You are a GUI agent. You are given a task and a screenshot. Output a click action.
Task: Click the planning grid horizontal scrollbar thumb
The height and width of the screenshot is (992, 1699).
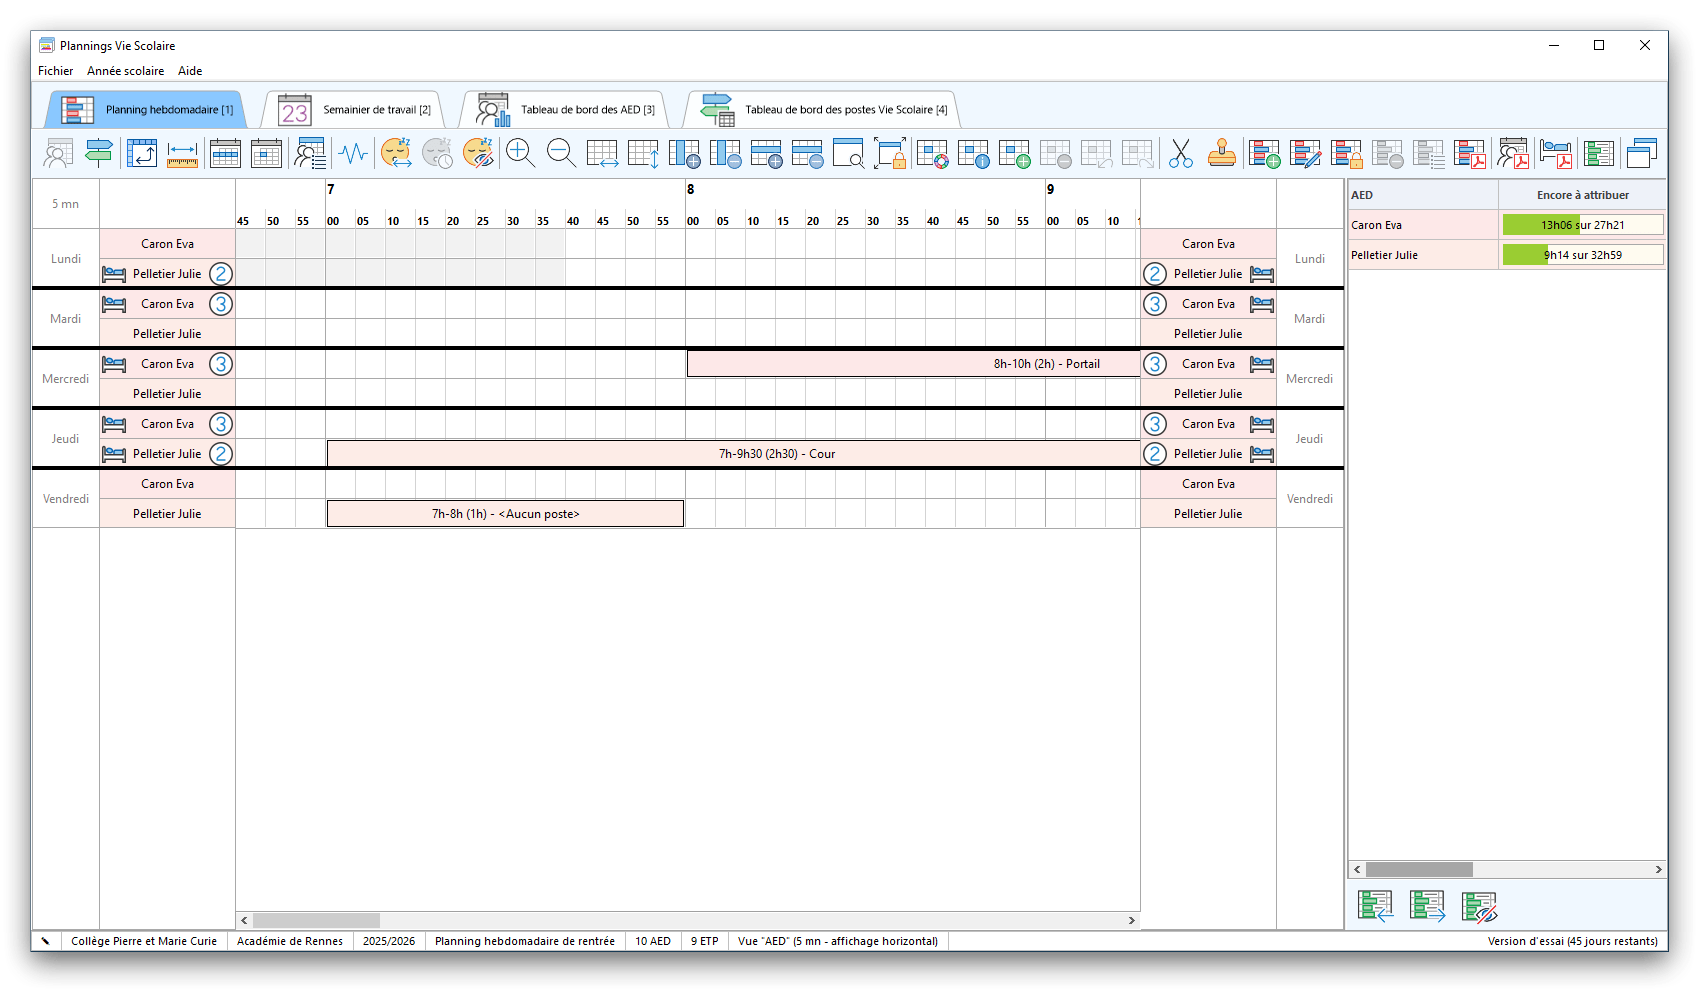point(316,920)
